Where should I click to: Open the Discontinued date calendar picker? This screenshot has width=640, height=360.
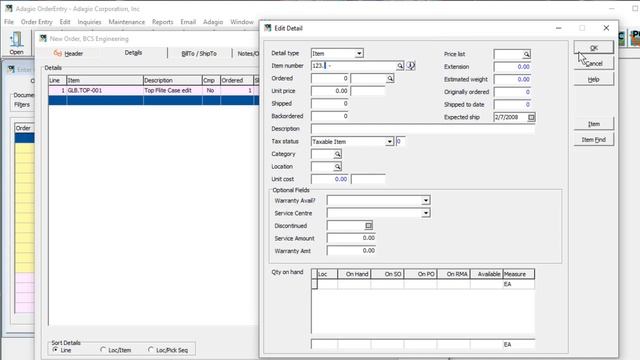click(x=368, y=226)
